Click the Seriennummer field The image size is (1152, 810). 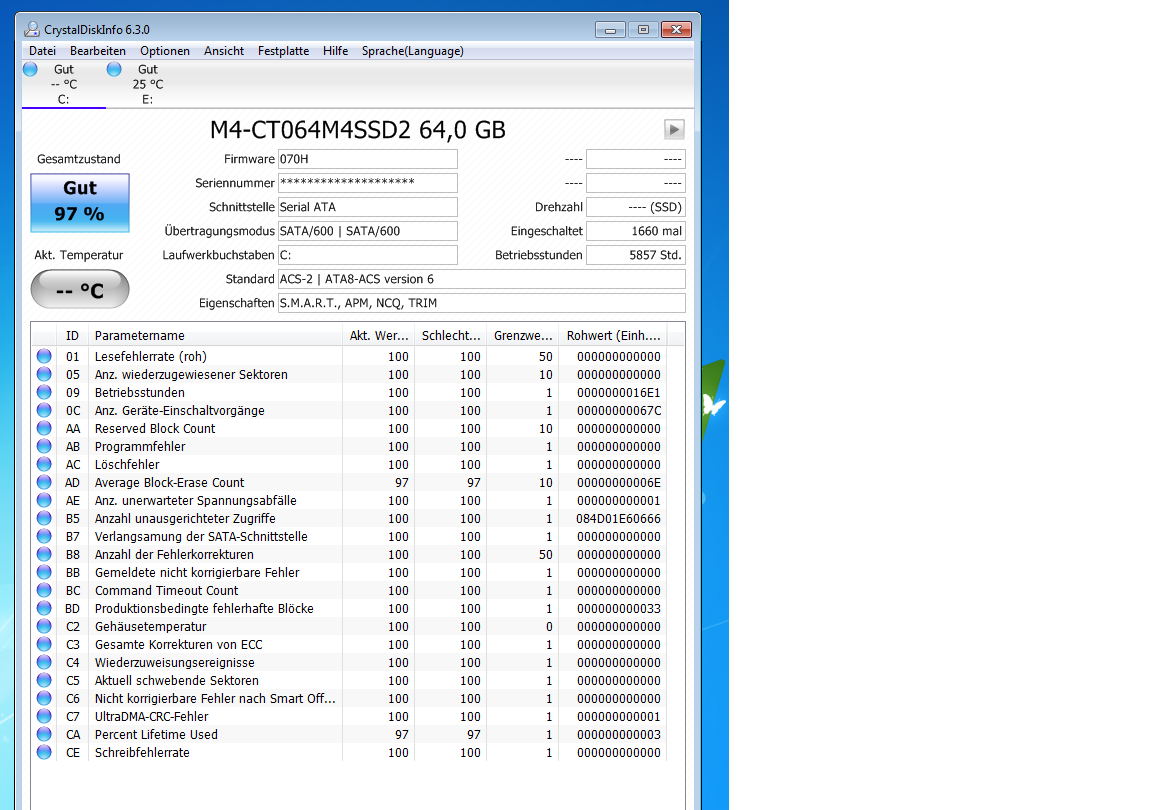[x=367, y=183]
